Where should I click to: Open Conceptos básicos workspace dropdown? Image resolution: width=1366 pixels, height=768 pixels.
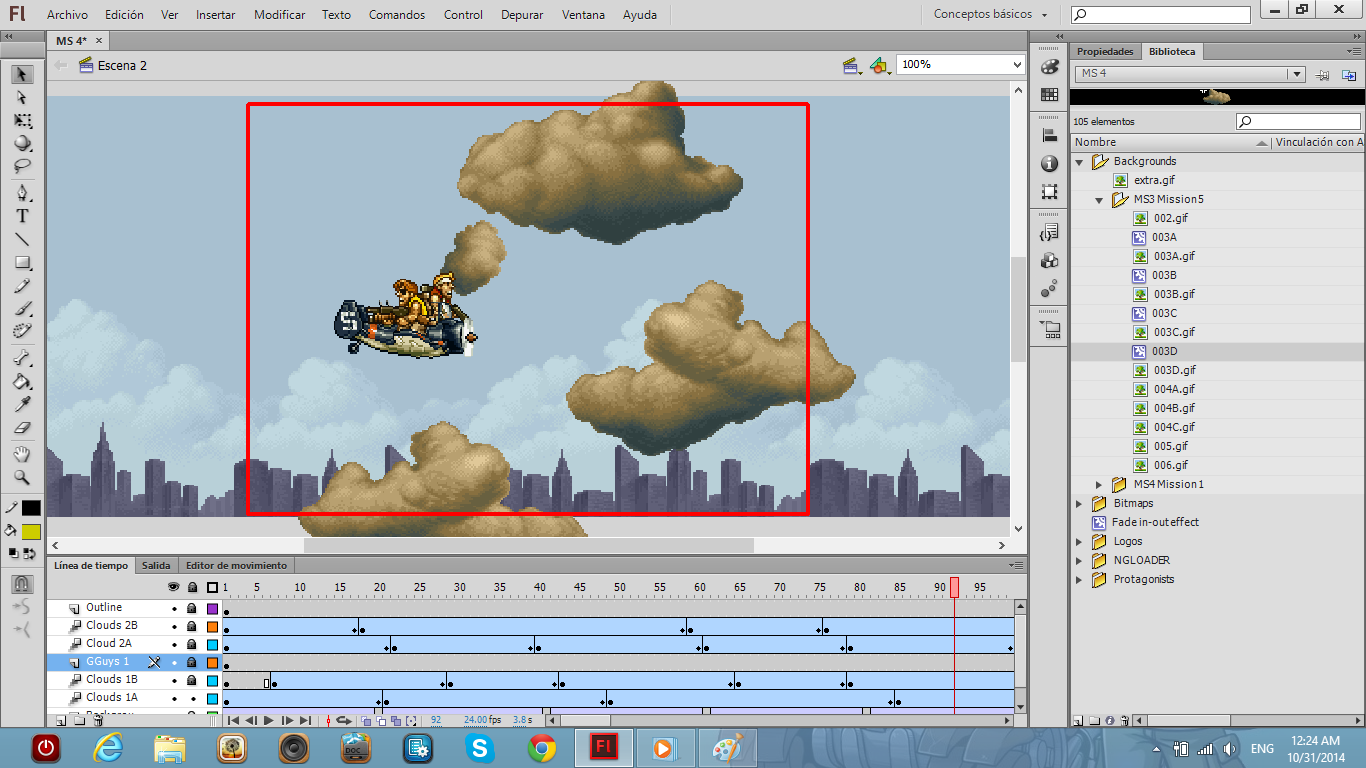[991, 14]
